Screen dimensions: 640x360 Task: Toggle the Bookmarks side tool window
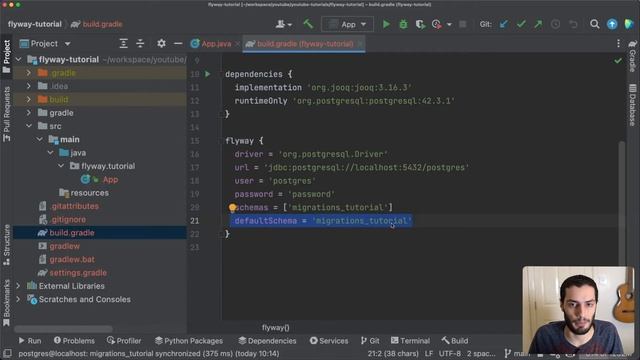click(x=6, y=303)
